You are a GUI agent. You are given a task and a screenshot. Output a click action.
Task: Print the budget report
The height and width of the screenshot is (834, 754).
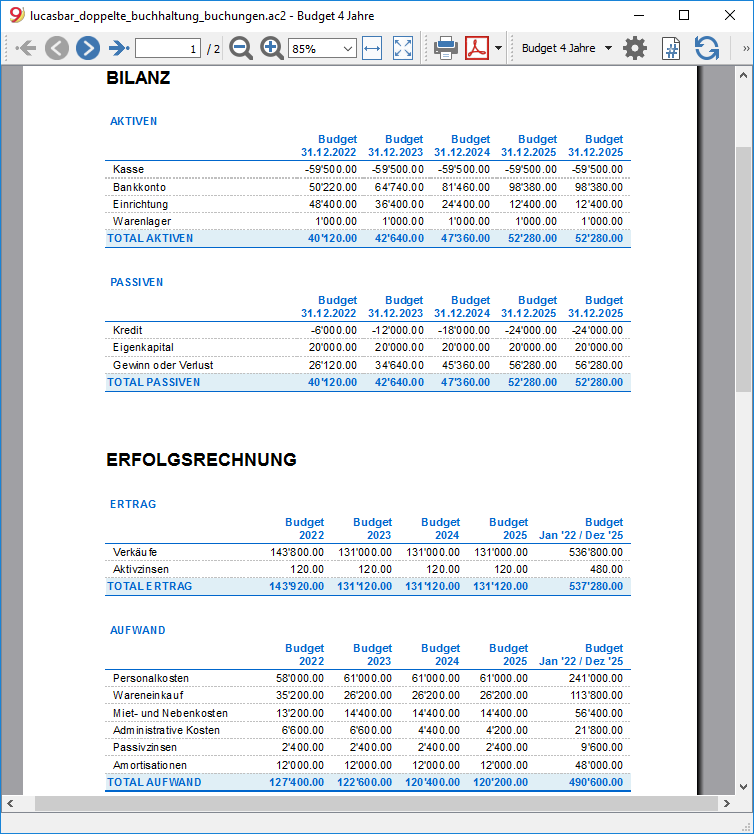pyautogui.click(x=446, y=48)
